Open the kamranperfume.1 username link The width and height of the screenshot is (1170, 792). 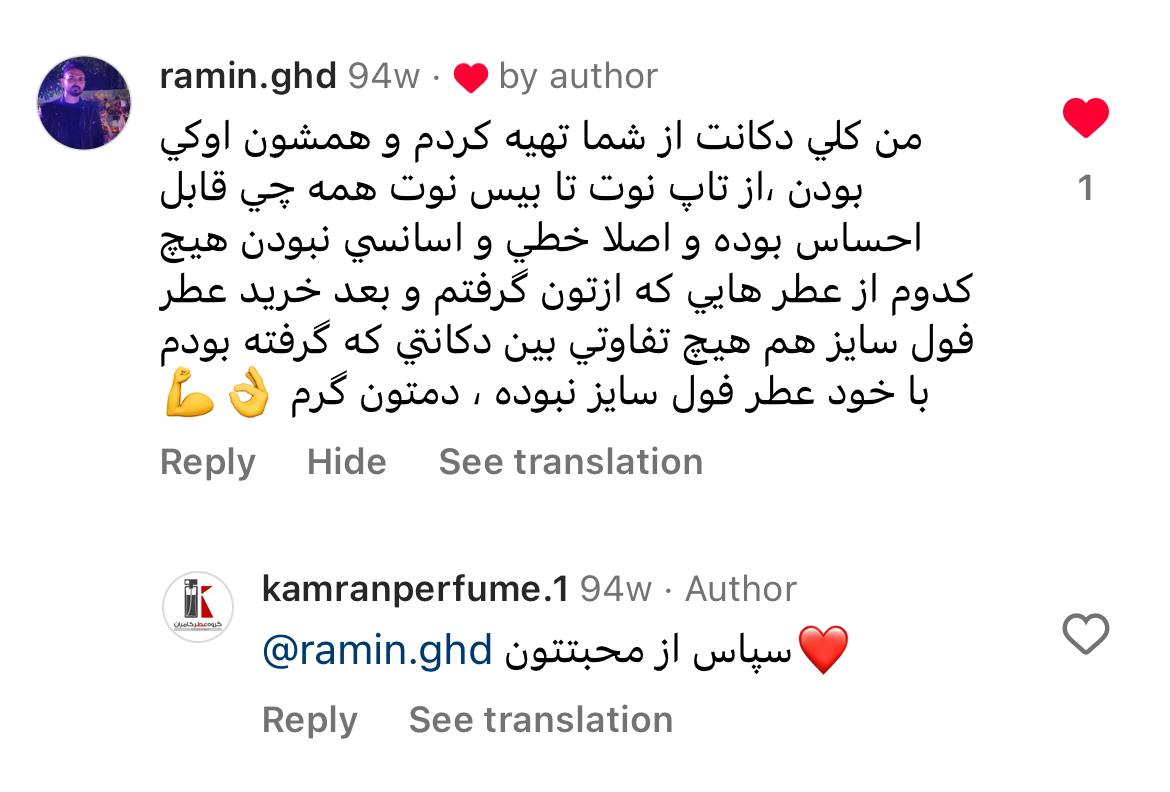tap(415, 589)
